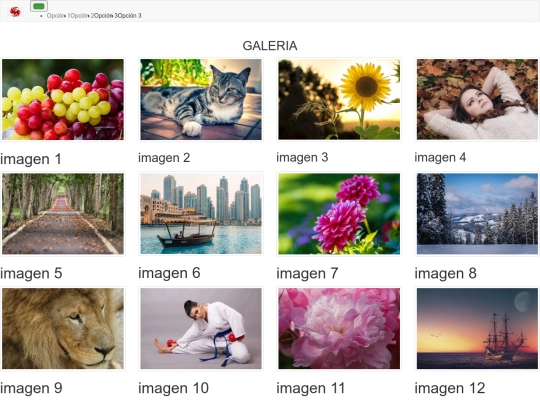Image resolution: width=540 pixels, height=405 pixels.
Task: Open the tree-lined road thumbnail
Action: (63, 214)
